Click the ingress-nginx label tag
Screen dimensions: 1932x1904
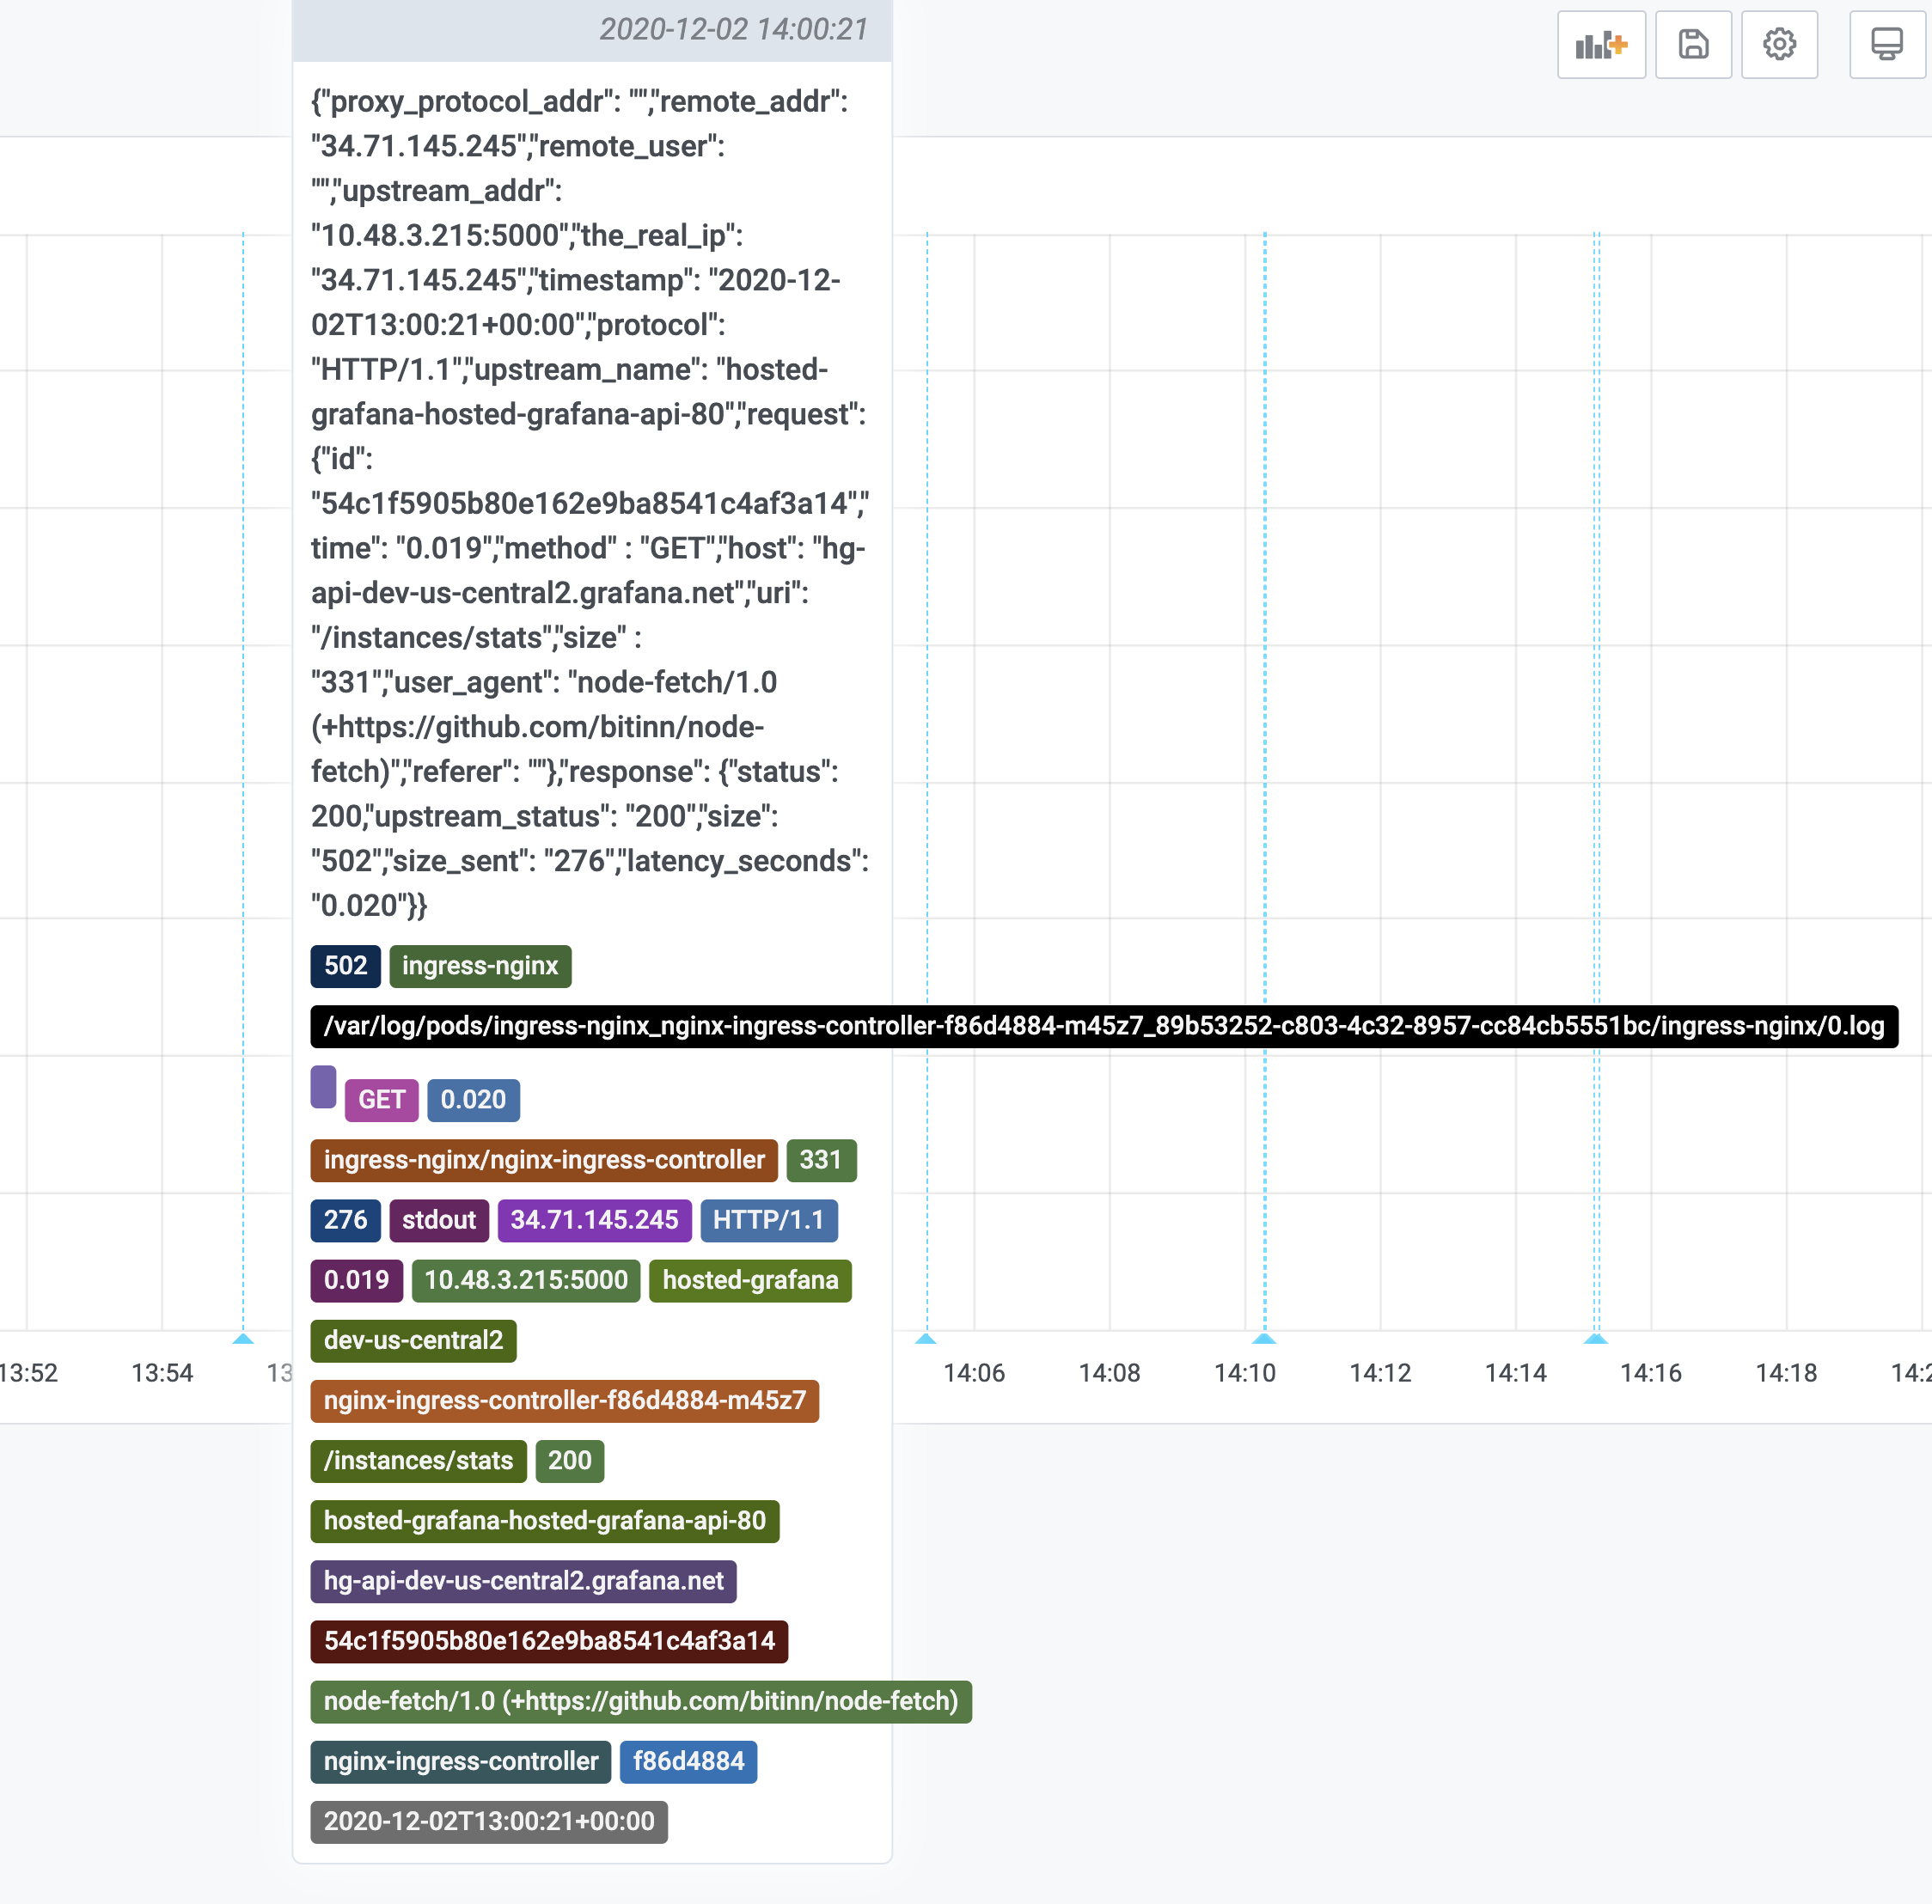(x=480, y=966)
